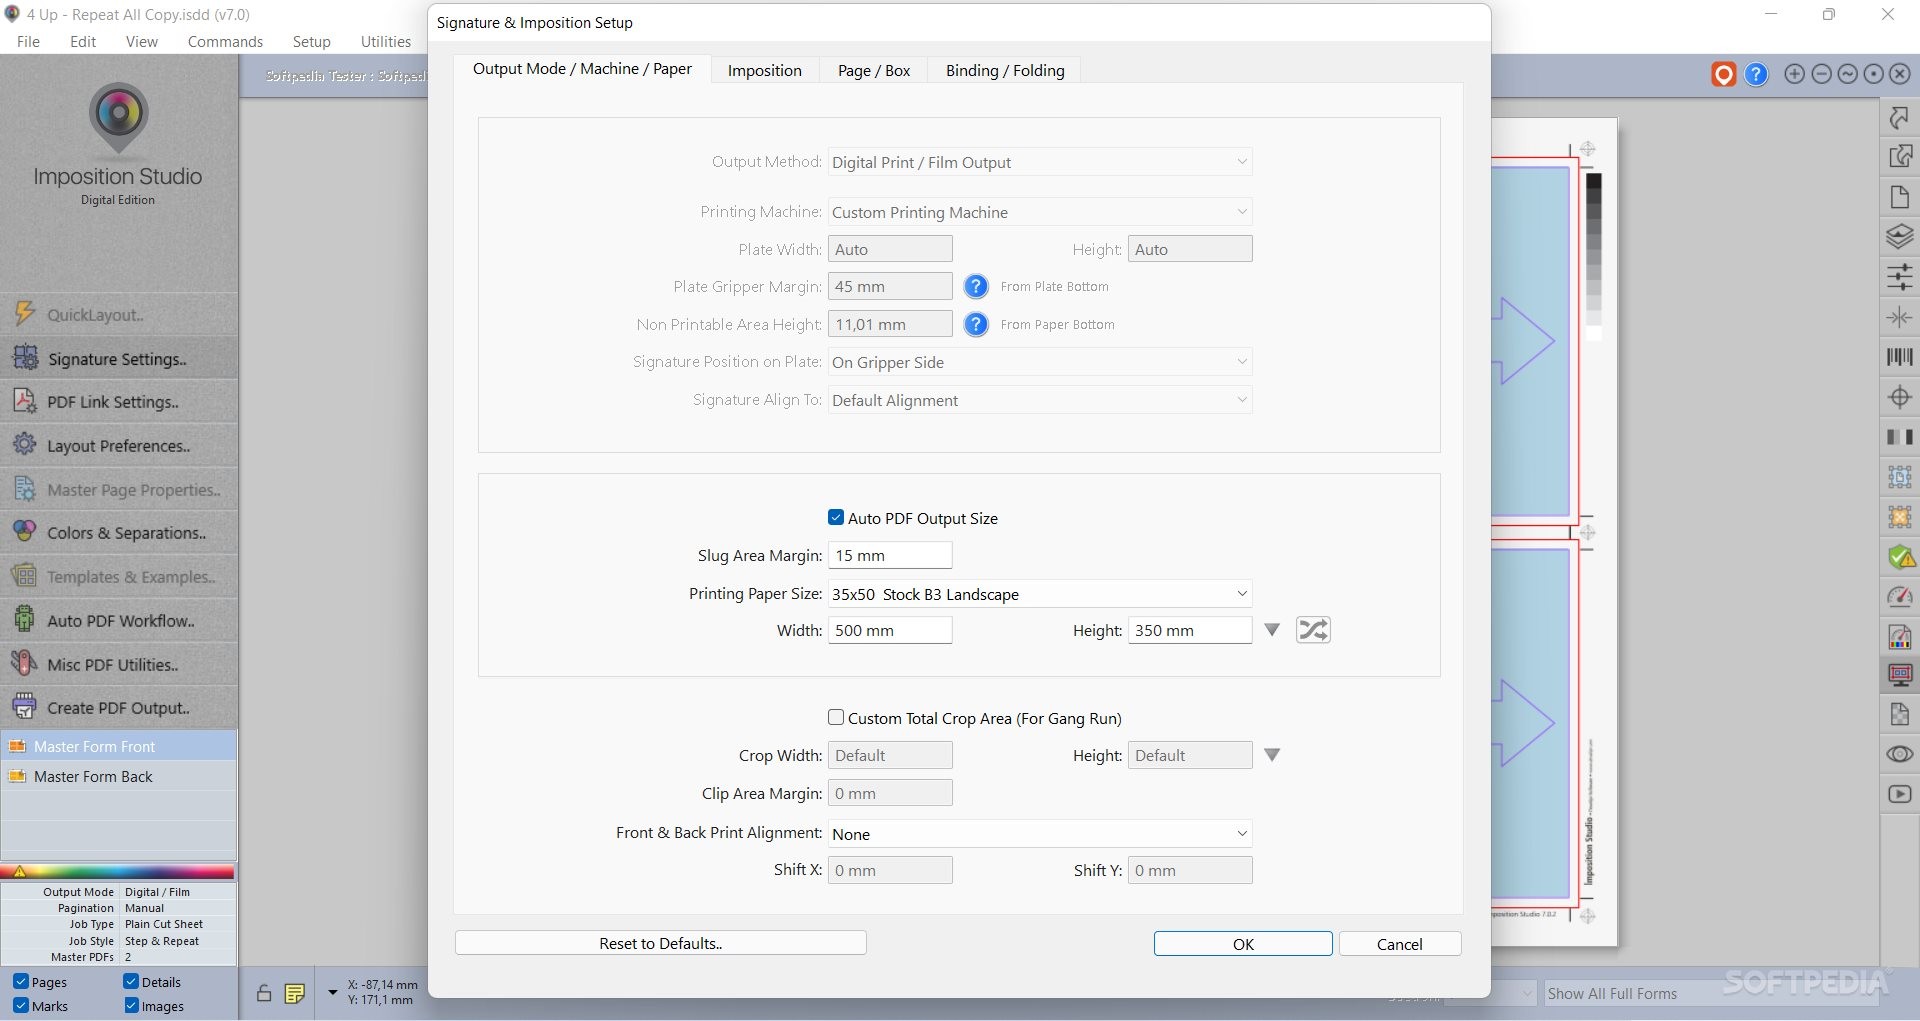The image size is (1920, 1021).
Task: Toggle the Marks checkbox
Action: tap(20, 1006)
